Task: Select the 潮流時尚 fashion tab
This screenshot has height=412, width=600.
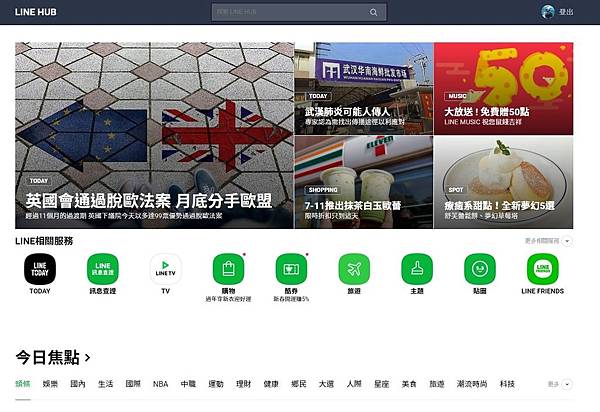Action: point(472,384)
